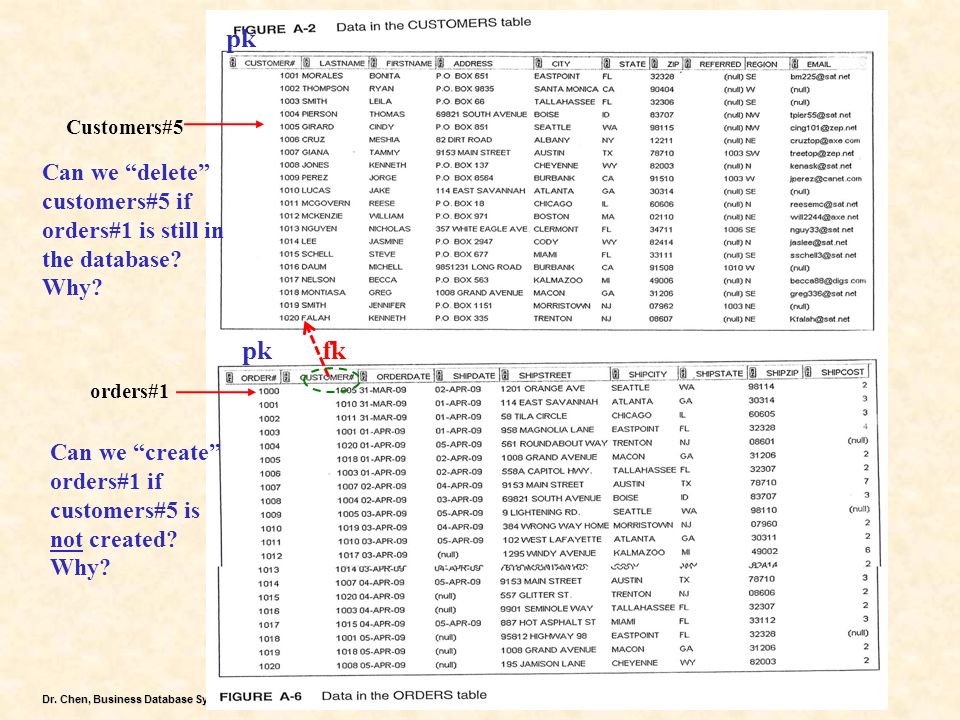Click the icon beside the SHIPSTREET column header
This screenshot has width=960, height=720.
(504, 374)
